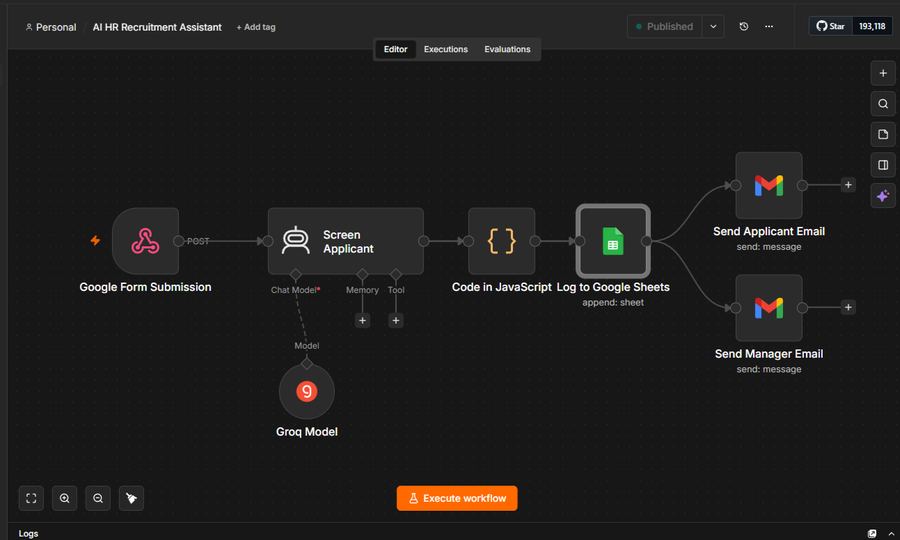The width and height of the screenshot is (900, 540).
Task: Click the POST output connector of webhook node
Action: [x=179, y=241]
